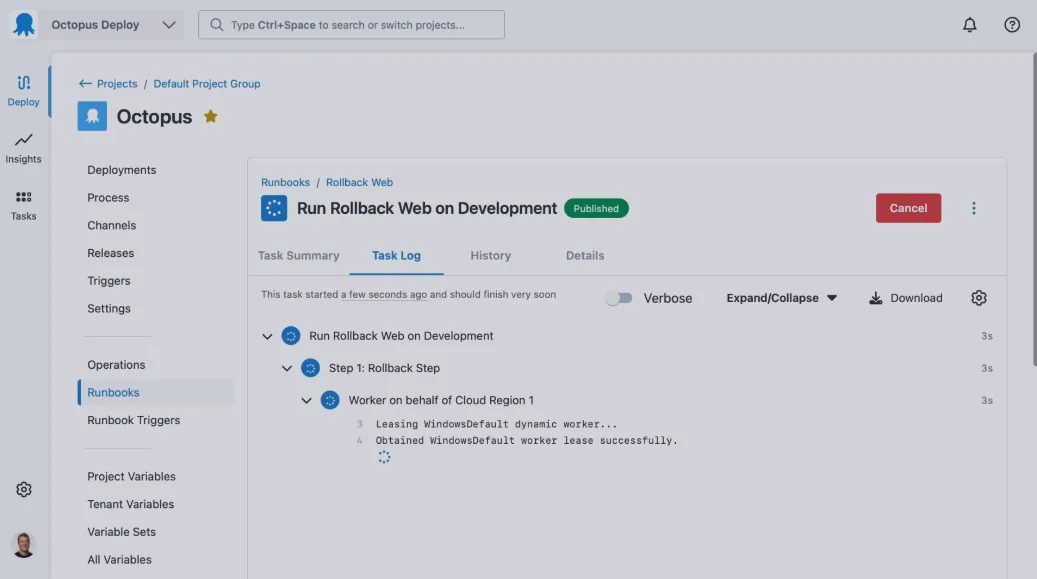The height and width of the screenshot is (579, 1037).
Task: Click the favorite star next to Octopus
Action: pyautogui.click(x=211, y=116)
